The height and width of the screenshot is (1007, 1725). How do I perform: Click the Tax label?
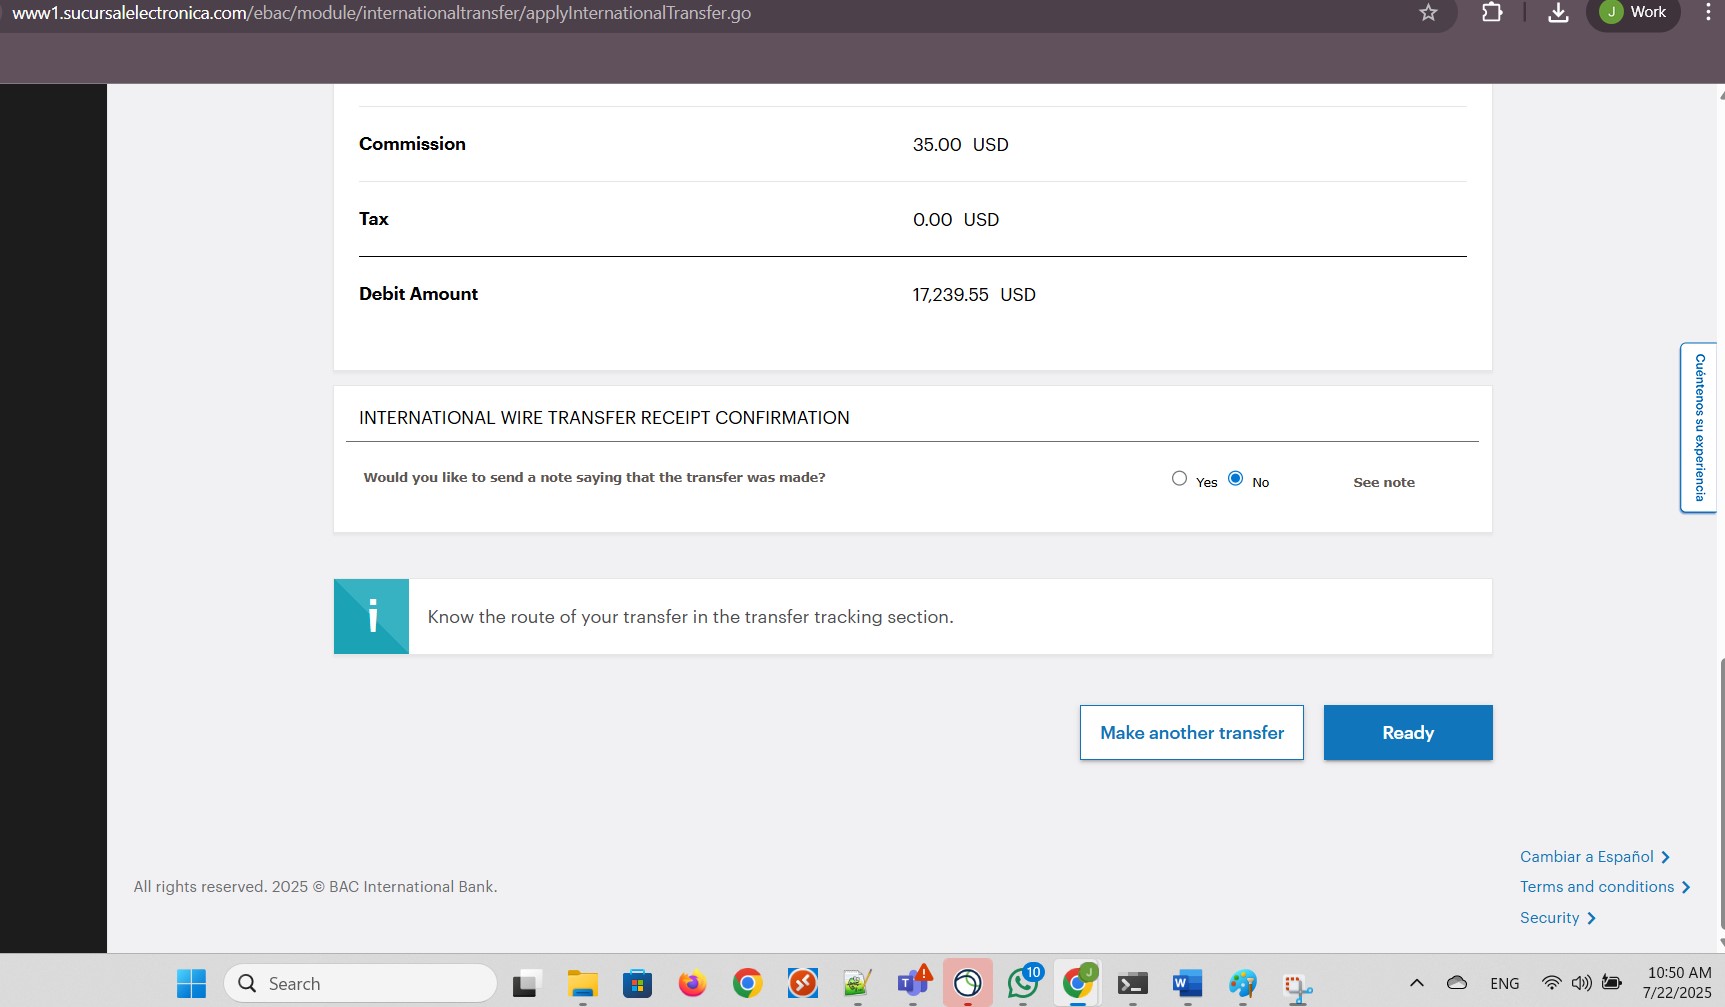click(373, 219)
